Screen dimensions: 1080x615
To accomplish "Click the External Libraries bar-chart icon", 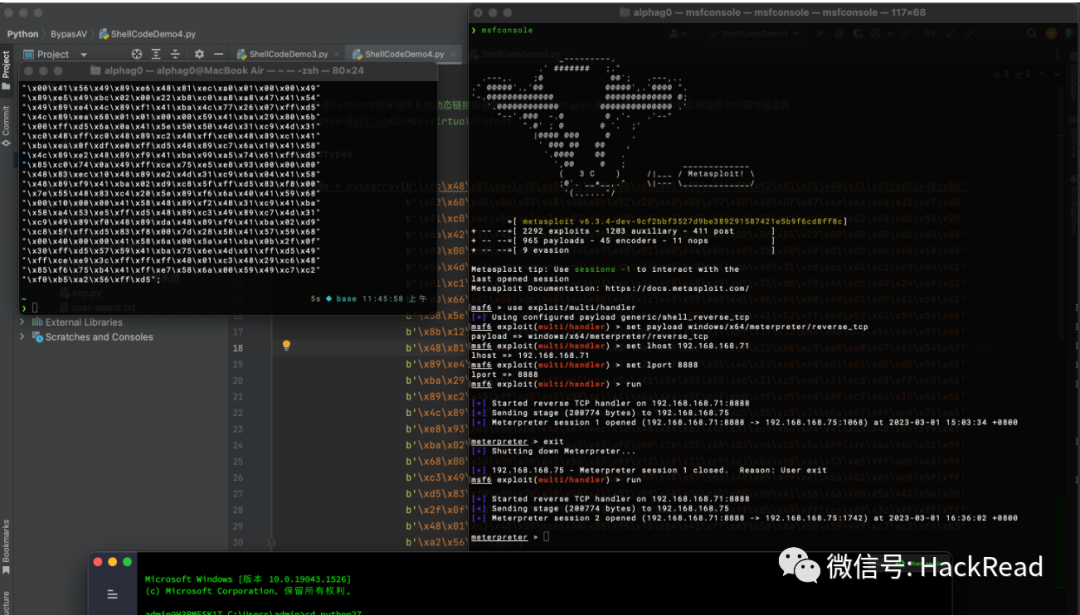I will pos(37,322).
